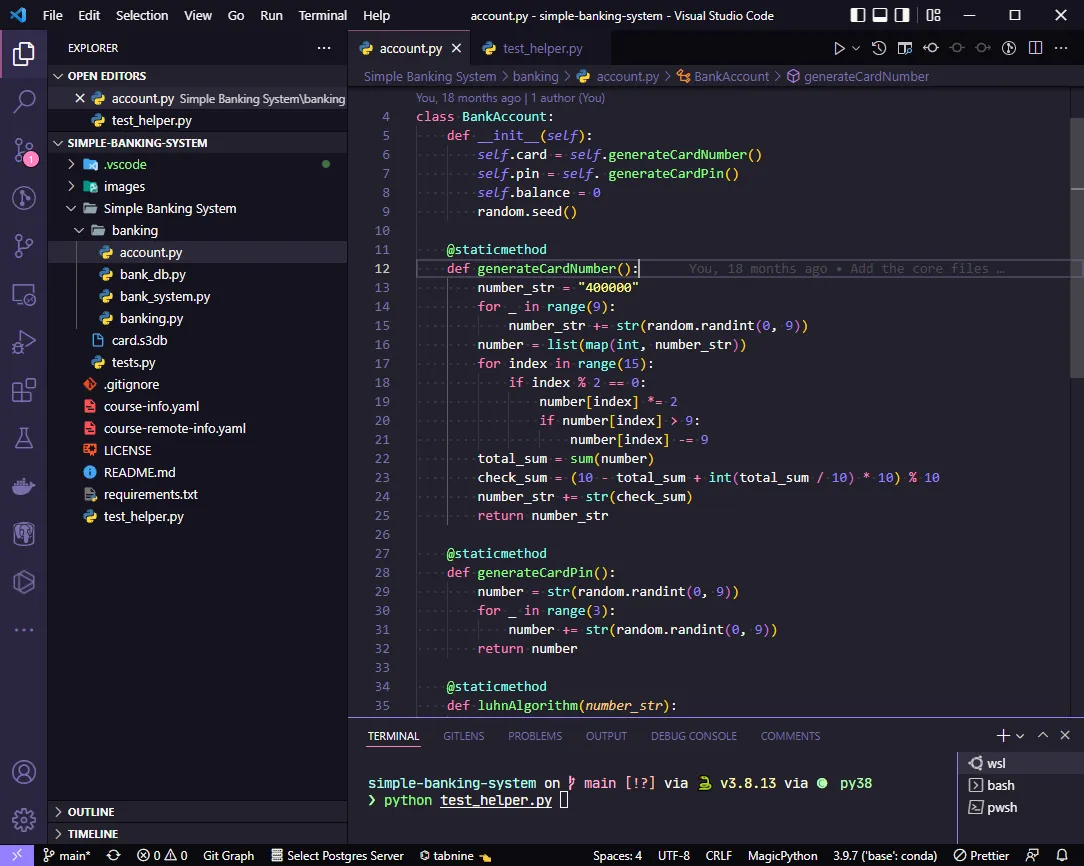1084x866 pixels.
Task: Open the run dropdown chevron next to play button
Action: [x=856, y=47]
